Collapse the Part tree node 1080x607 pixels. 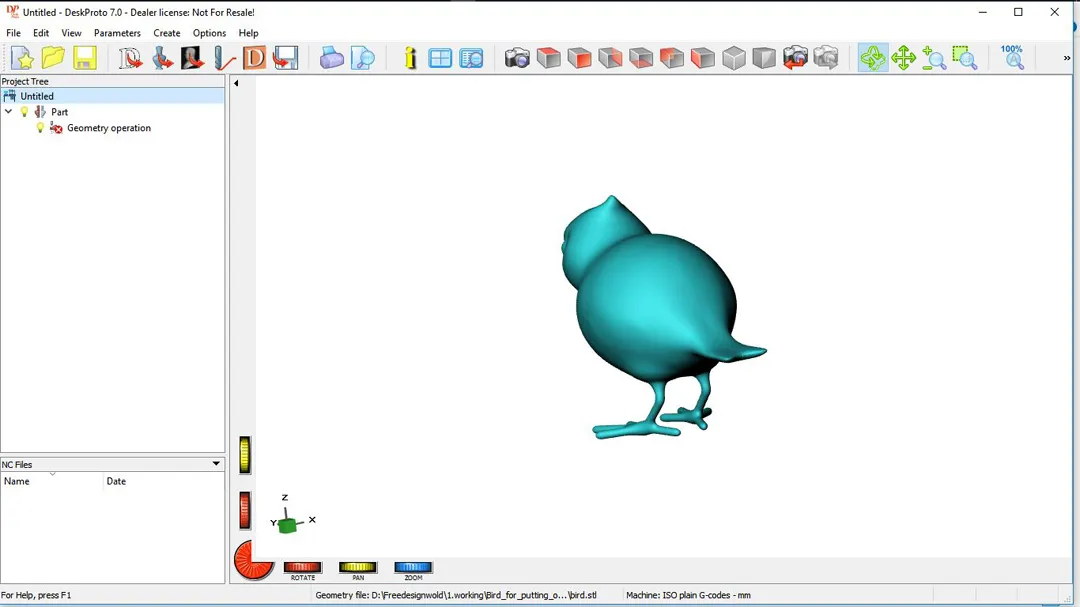tap(9, 112)
